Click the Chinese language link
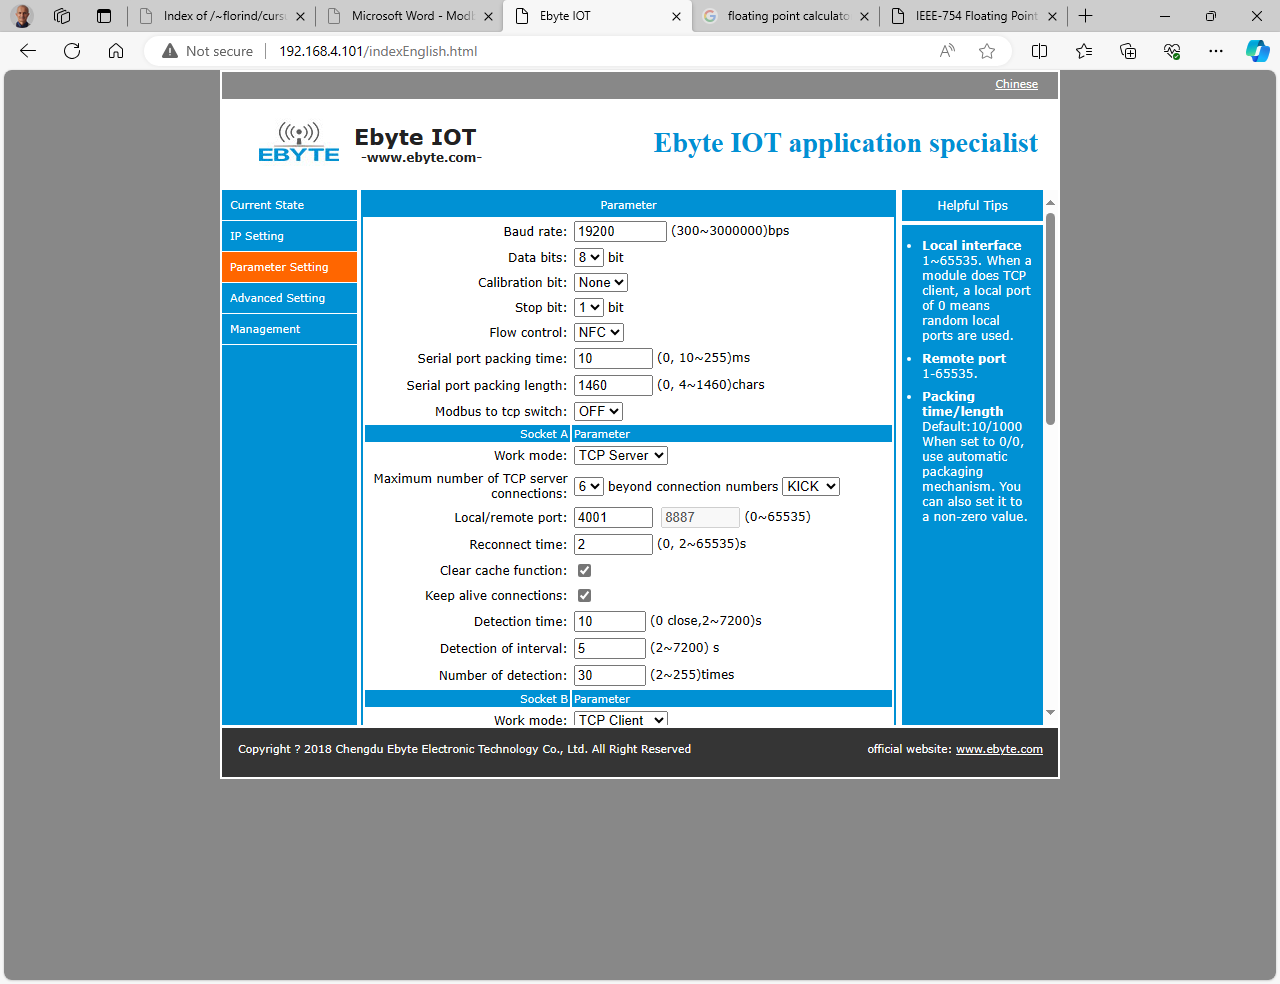This screenshot has height=984, width=1280. (x=1016, y=84)
